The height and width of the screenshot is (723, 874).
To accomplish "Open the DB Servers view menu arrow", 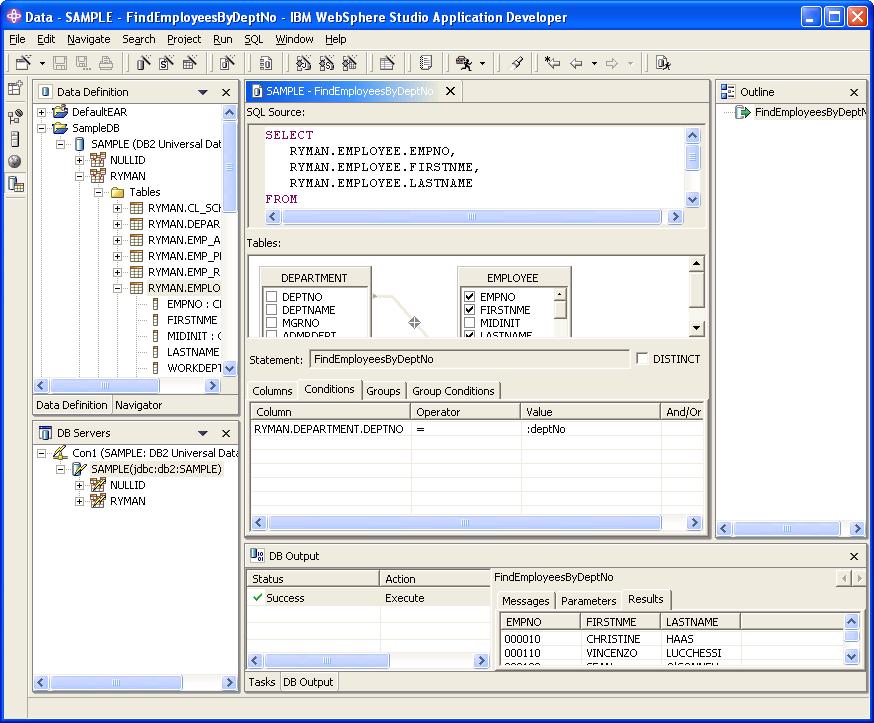I will (203, 433).
